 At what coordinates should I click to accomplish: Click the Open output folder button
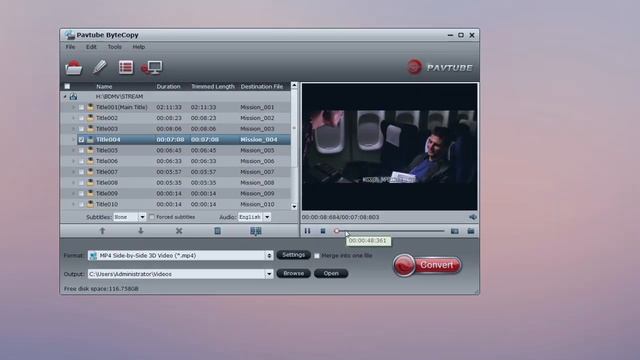tap(331, 273)
